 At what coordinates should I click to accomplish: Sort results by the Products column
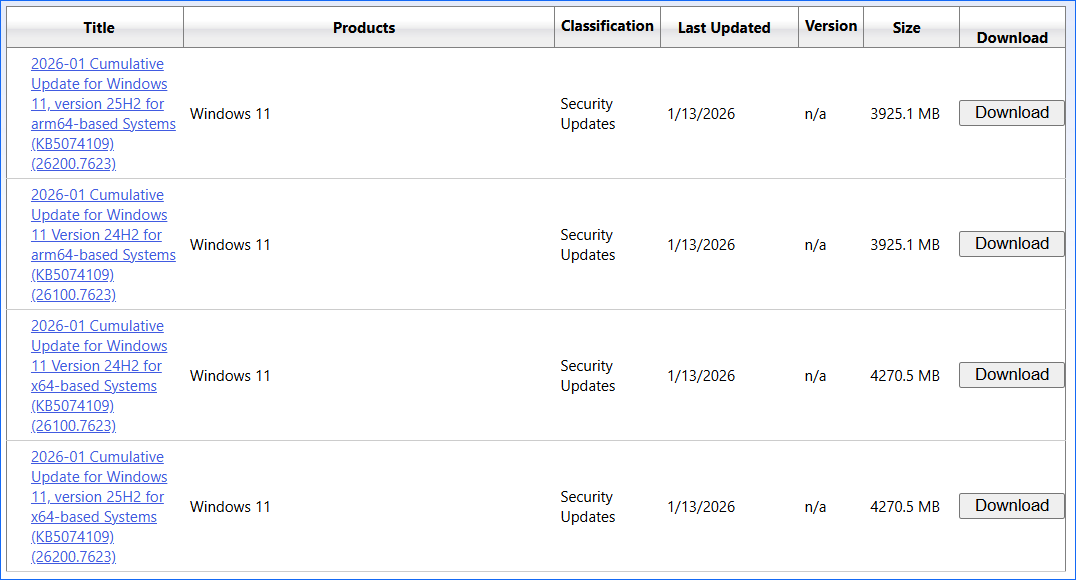363,27
